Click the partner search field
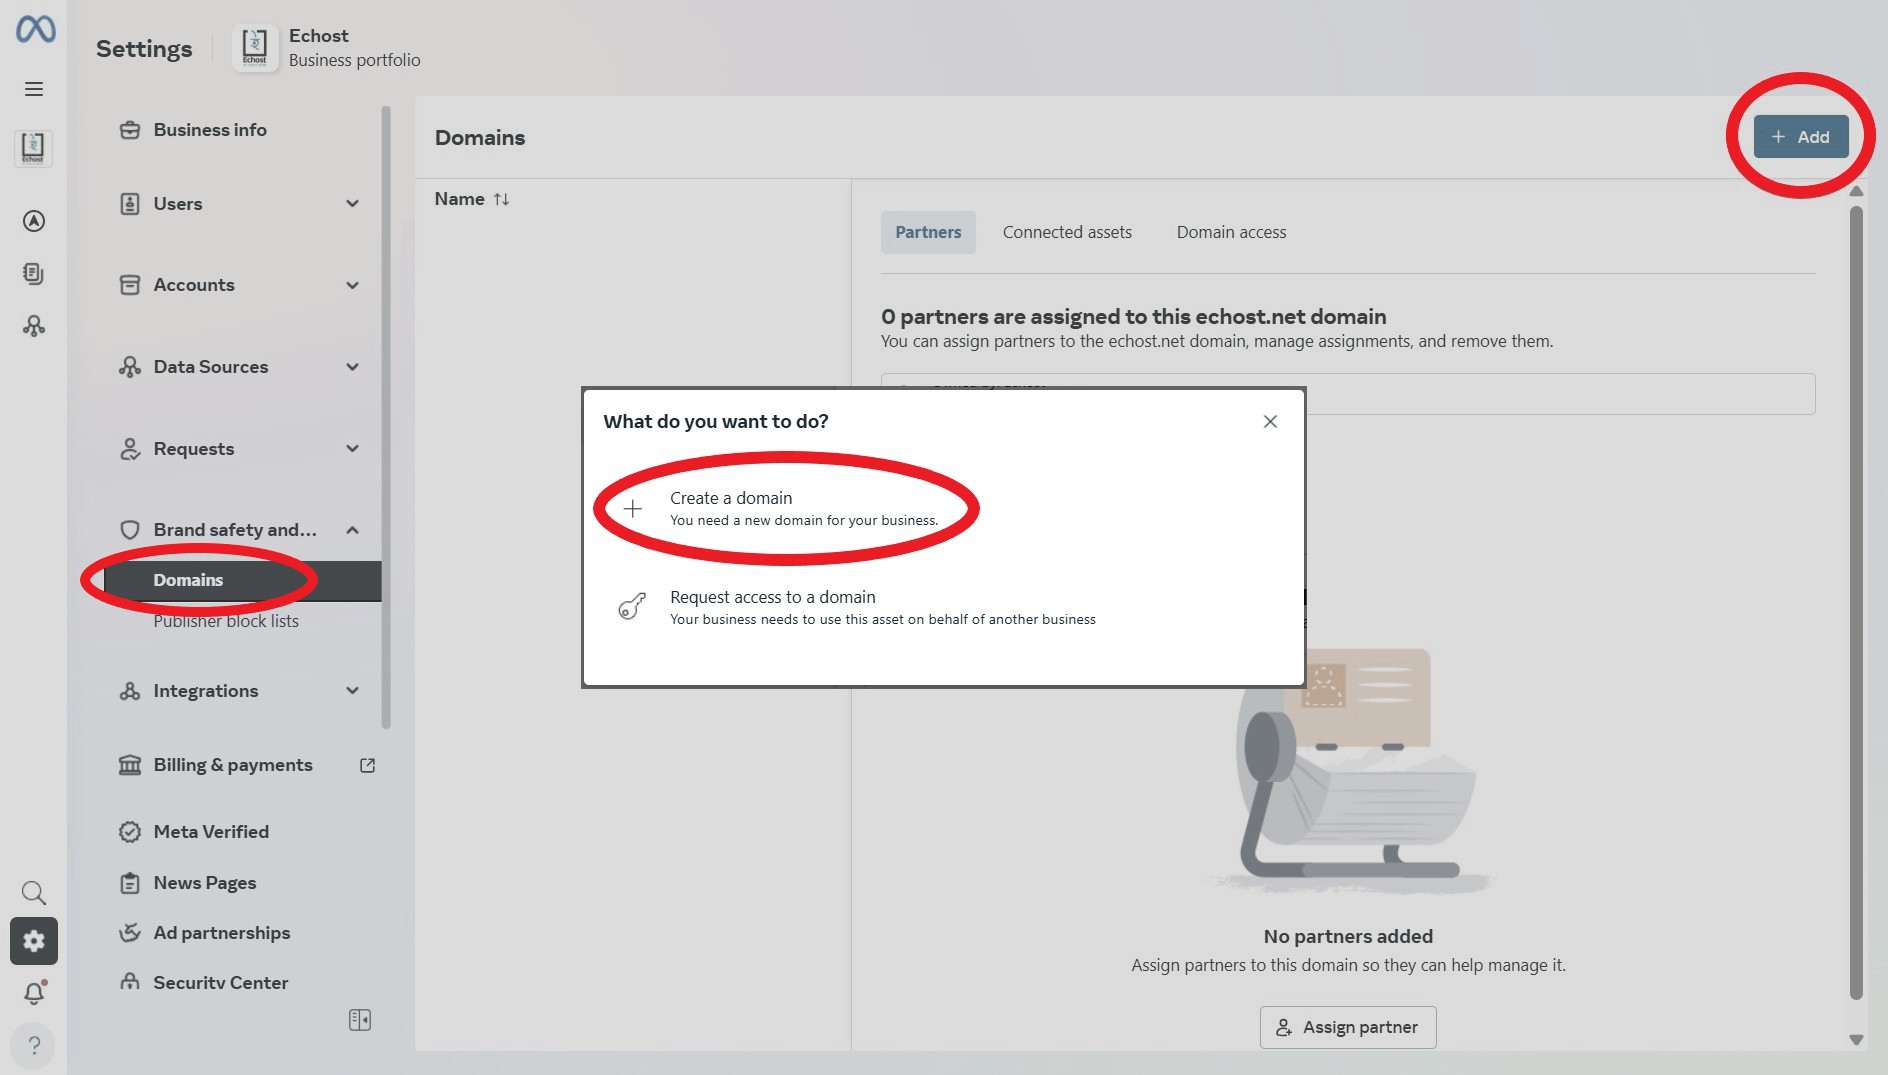Screen dimensions: 1888x1075 (x=1348, y=394)
